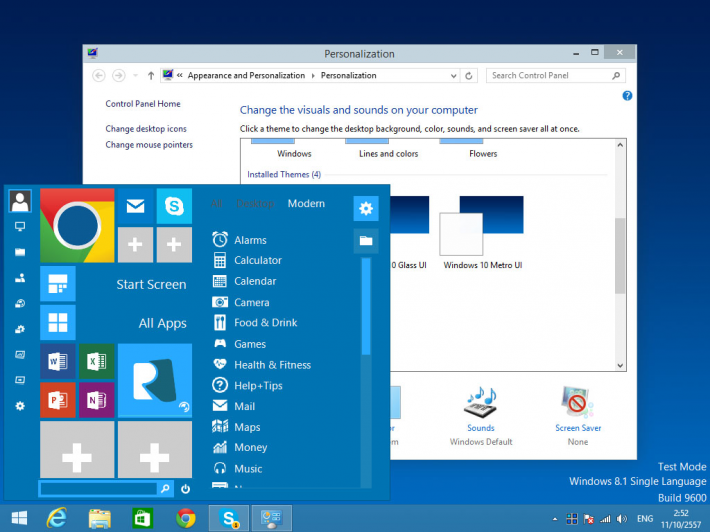Click Appearance and Personalization breadcrumb
Image resolution: width=710 pixels, height=532 pixels.
pos(246,76)
